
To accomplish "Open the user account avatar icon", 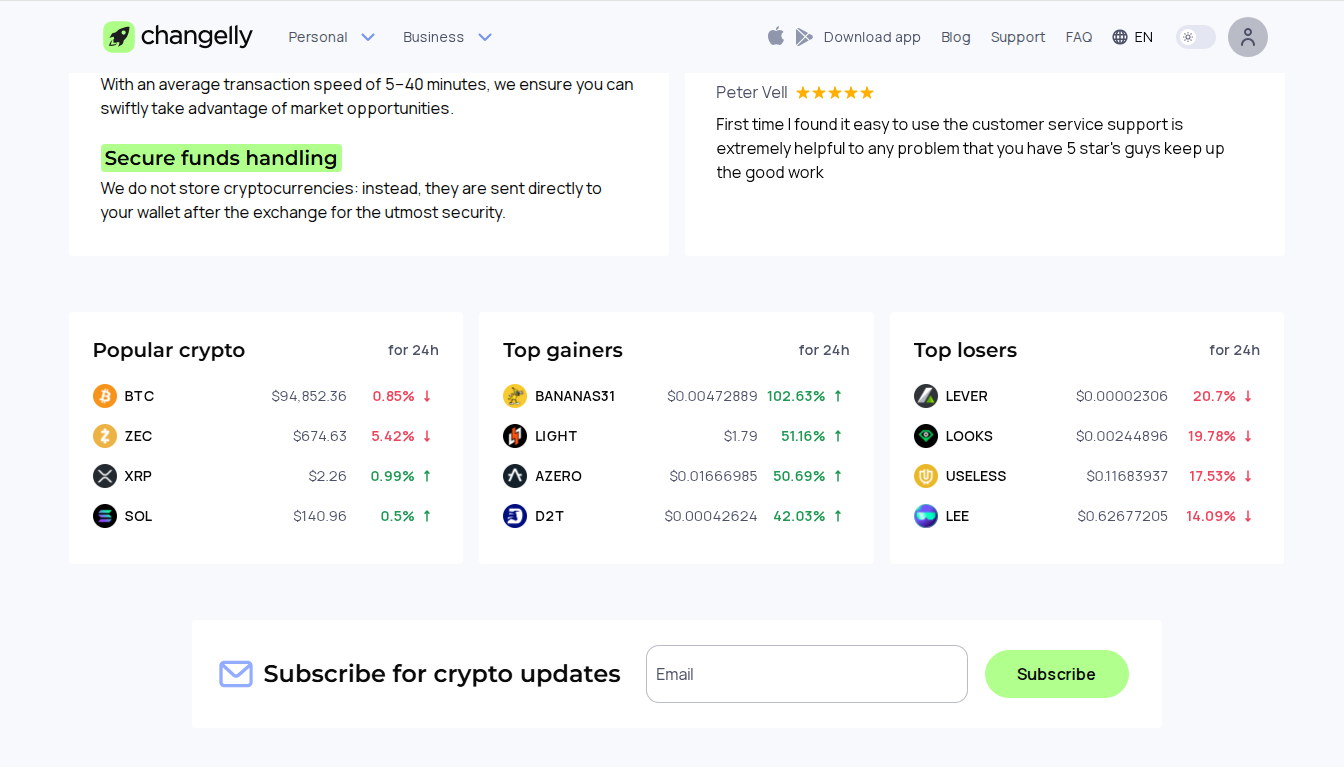I will coord(1247,37).
